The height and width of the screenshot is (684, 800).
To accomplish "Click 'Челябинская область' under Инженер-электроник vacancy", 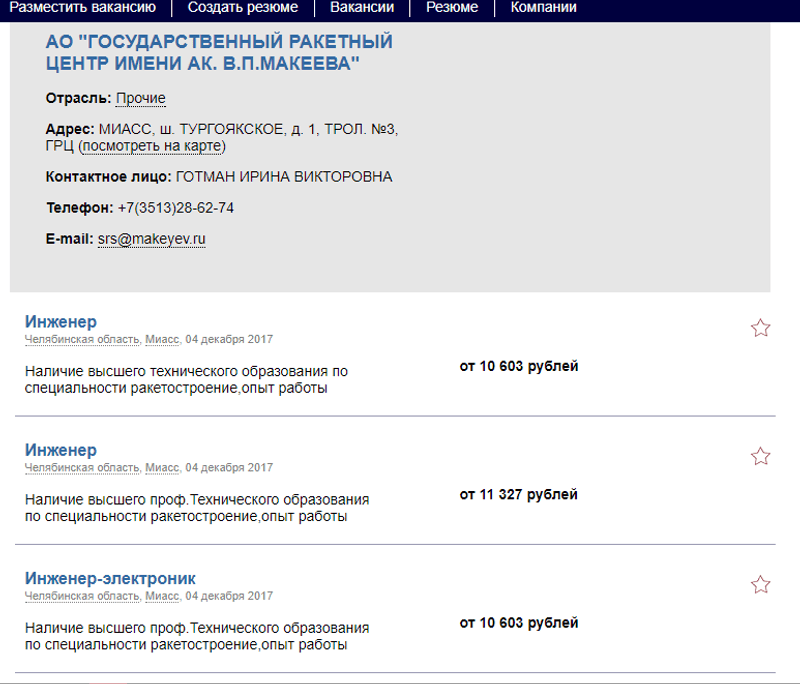I will [82, 596].
